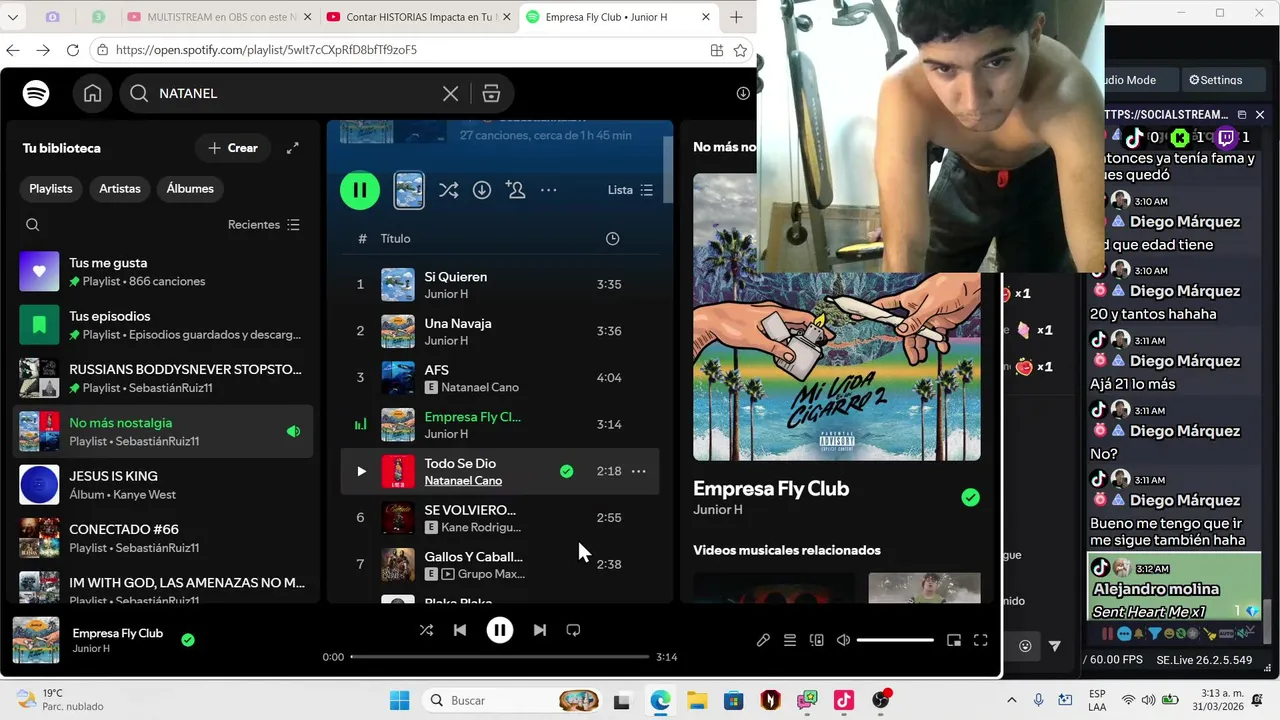1280x720 pixels.
Task: Toggle shuffle in the bottom player
Action: coord(426,630)
